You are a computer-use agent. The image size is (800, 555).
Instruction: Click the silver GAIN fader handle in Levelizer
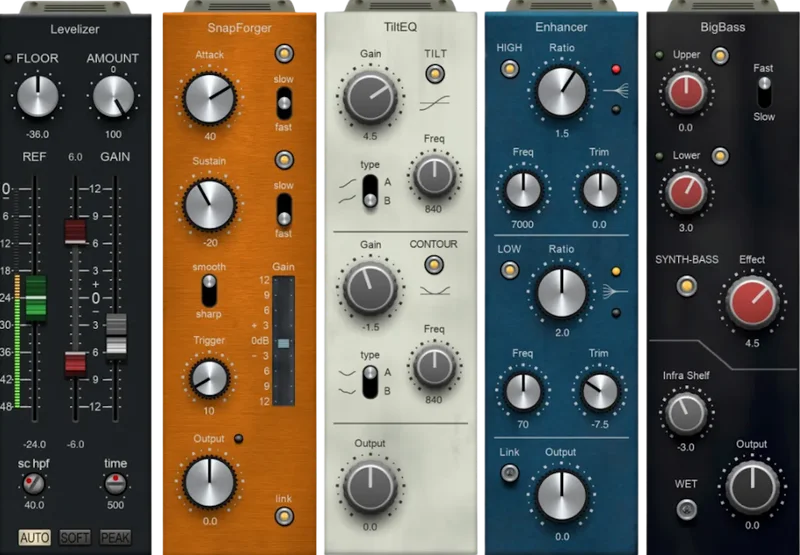116,336
